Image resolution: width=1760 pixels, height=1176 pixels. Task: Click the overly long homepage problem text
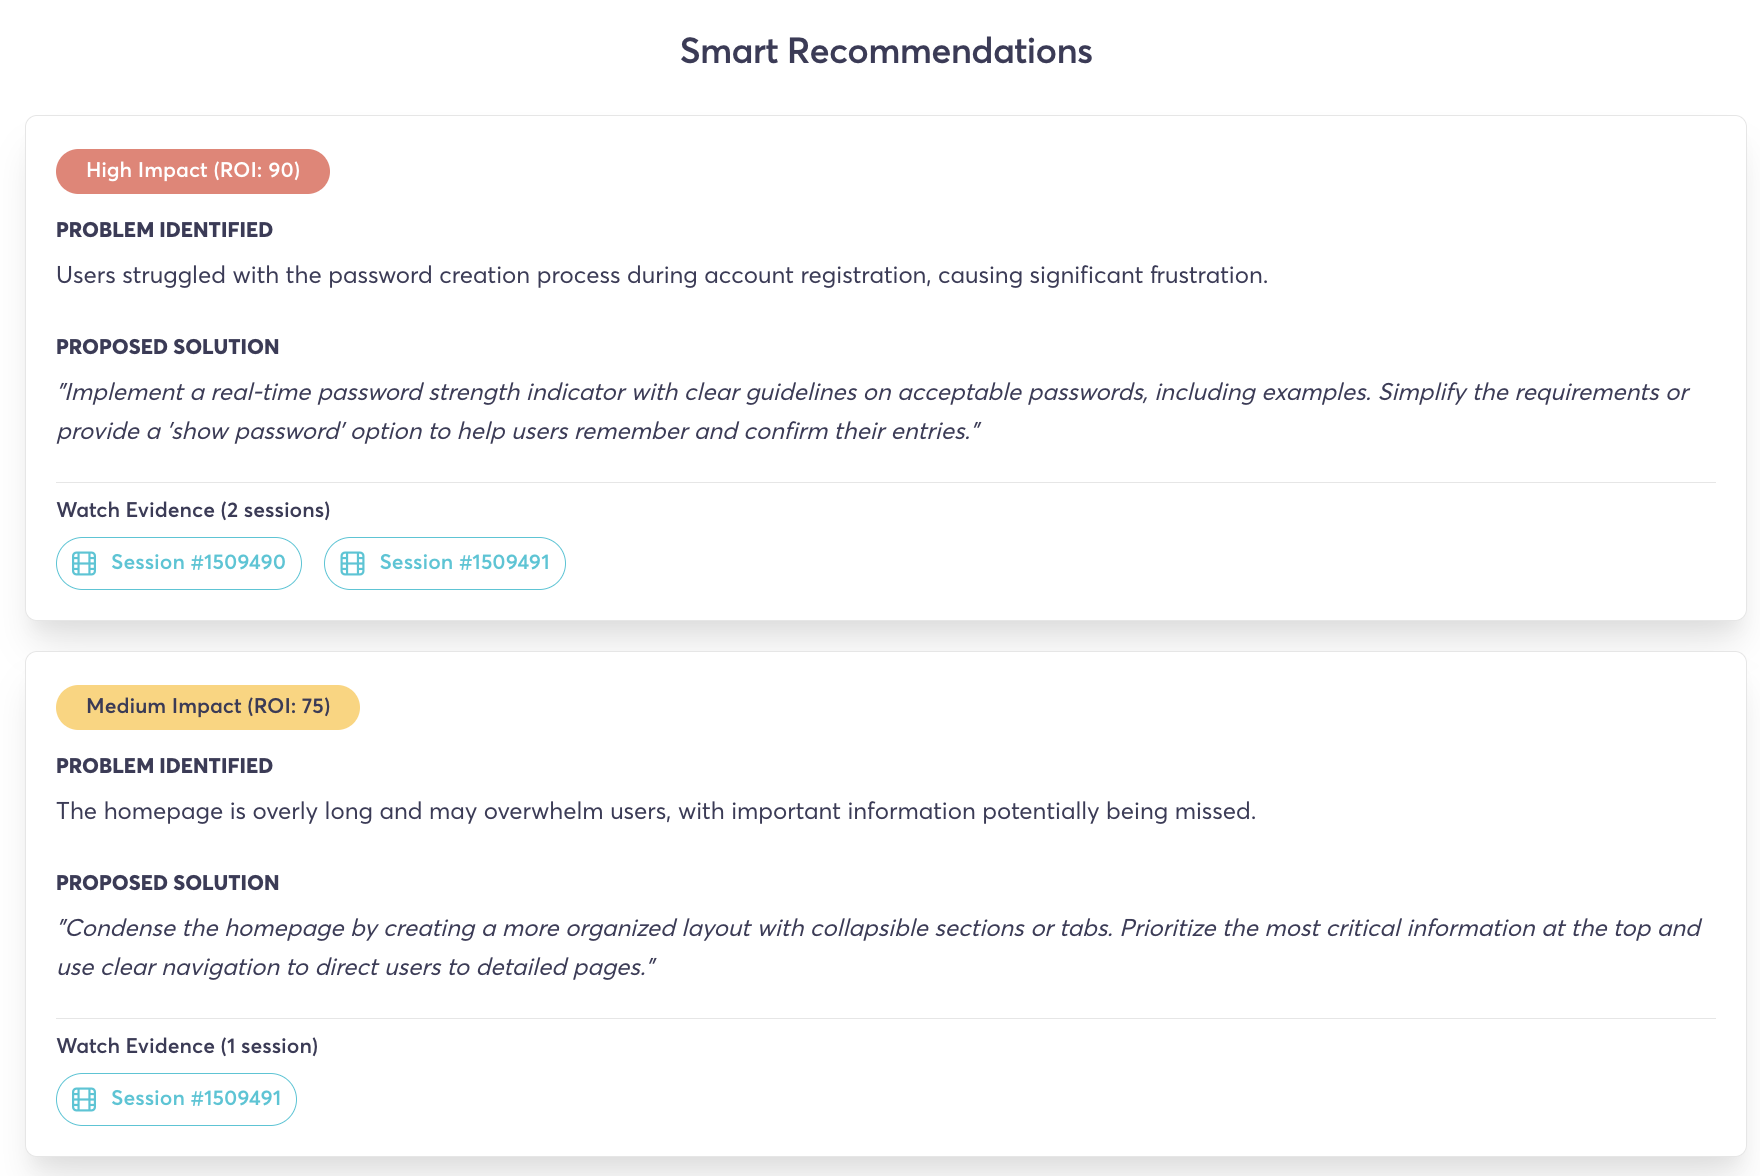[x=654, y=811]
